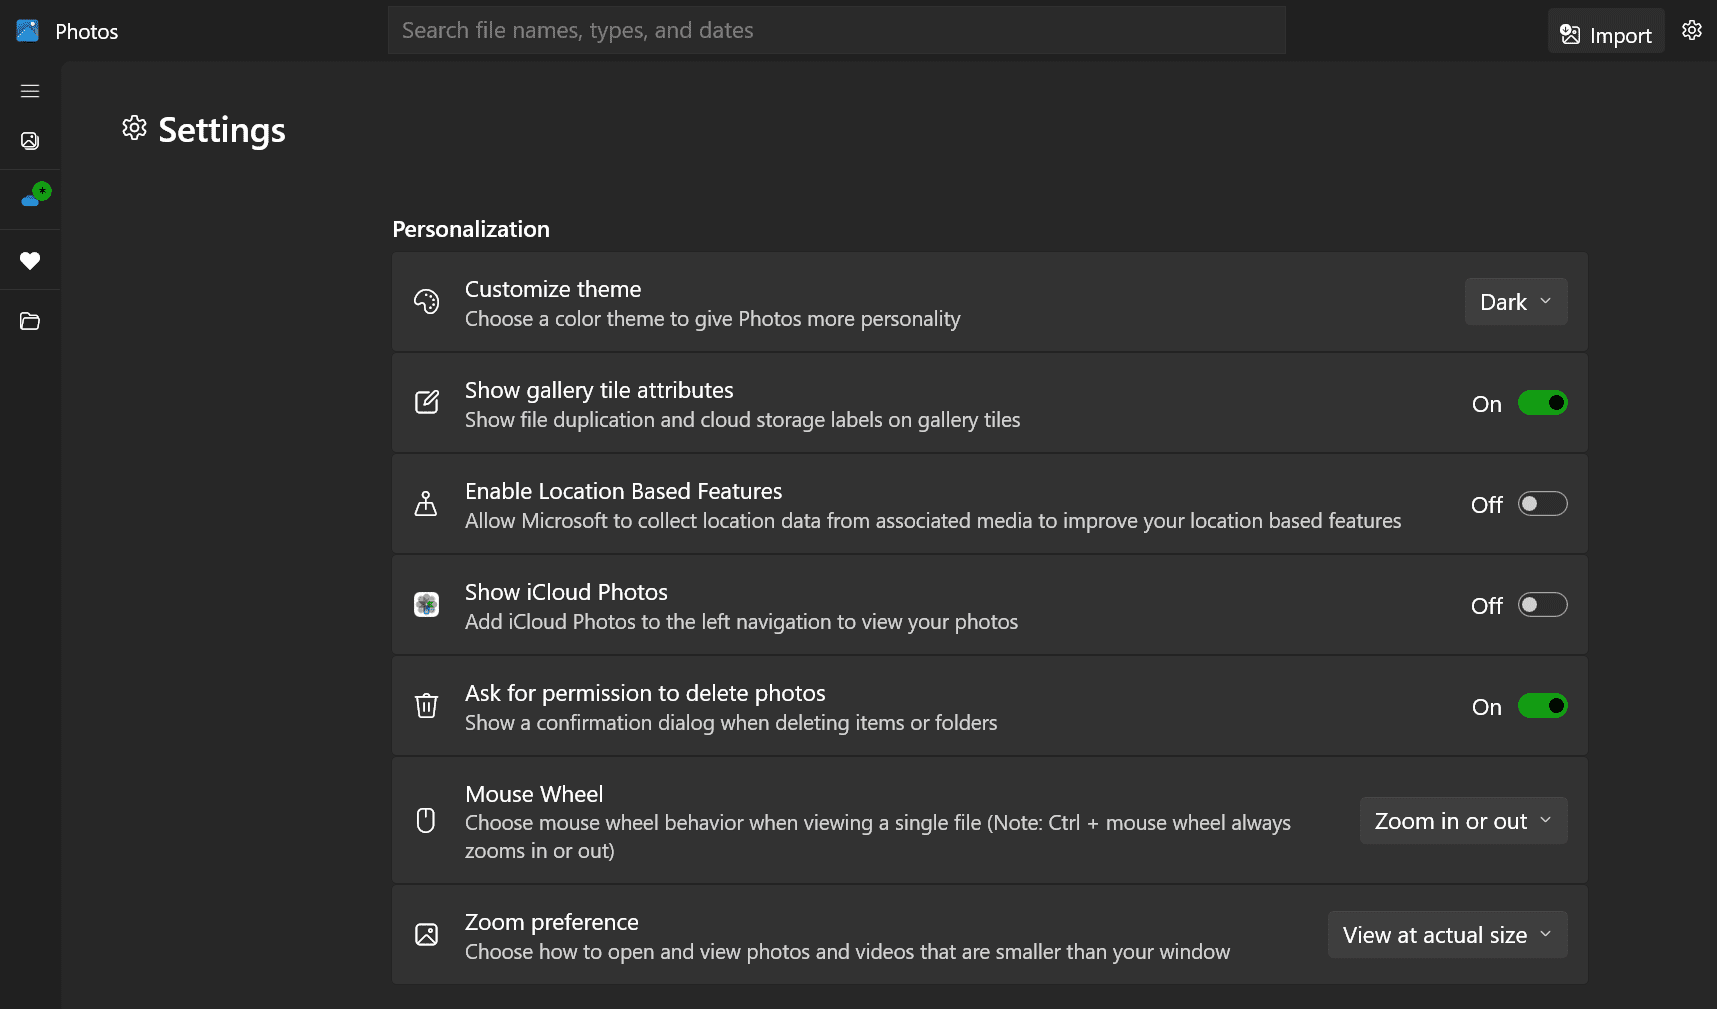Click the gallery tile attributes edit icon
The height and width of the screenshot is (1009, 1717).
[x=427, y=402]
